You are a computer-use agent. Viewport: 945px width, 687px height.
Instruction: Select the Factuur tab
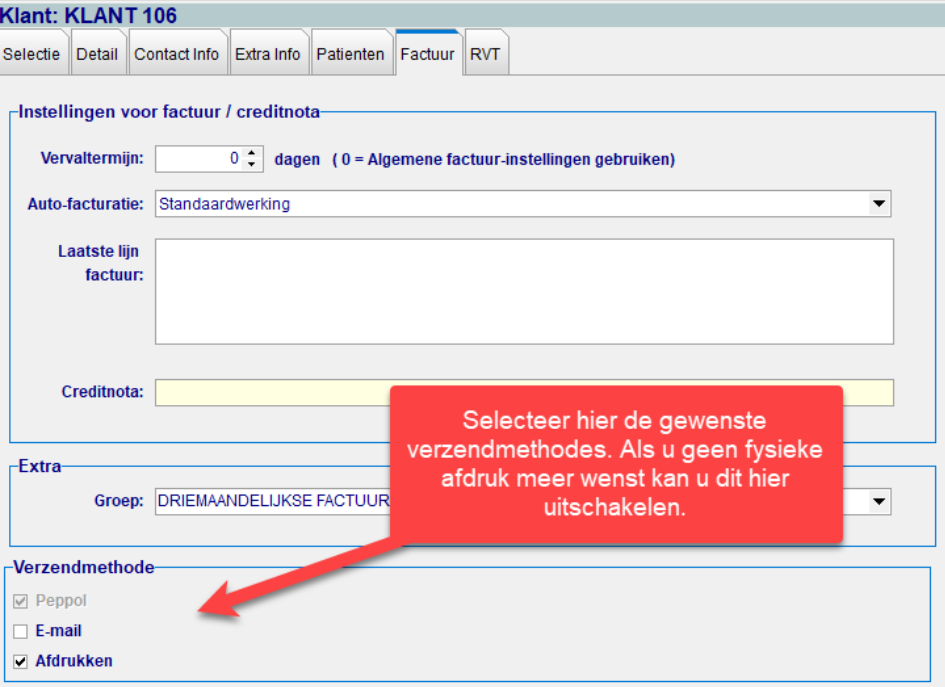tap(427, 55)
